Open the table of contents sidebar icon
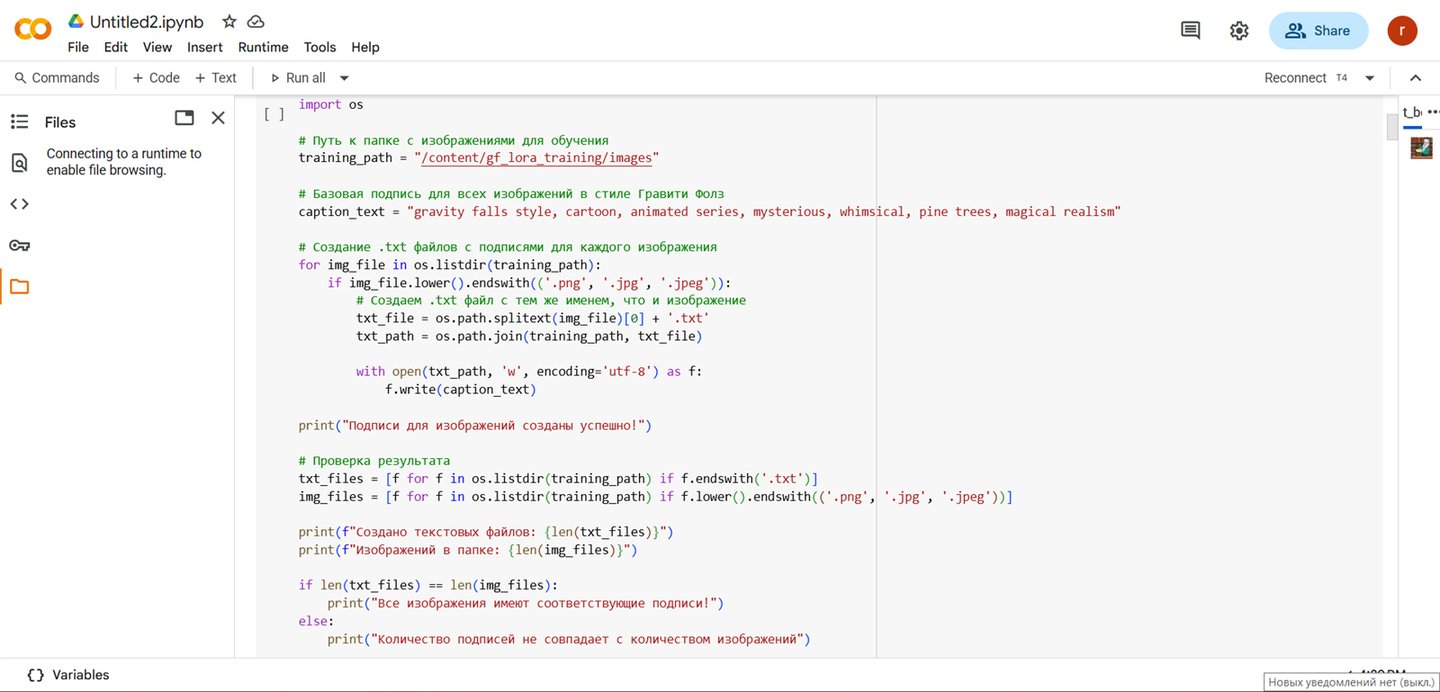The image size is (1440, 692). [x=19, y=122]
